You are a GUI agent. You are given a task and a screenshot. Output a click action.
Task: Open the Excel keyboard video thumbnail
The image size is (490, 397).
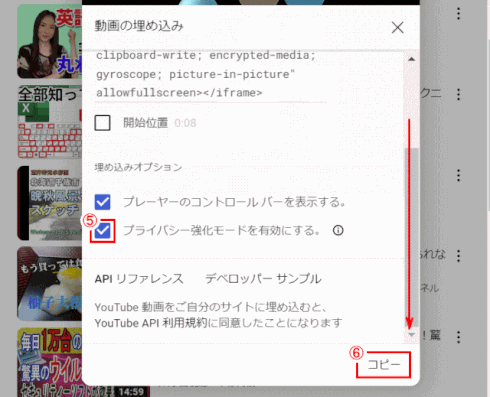pos(50,122)
